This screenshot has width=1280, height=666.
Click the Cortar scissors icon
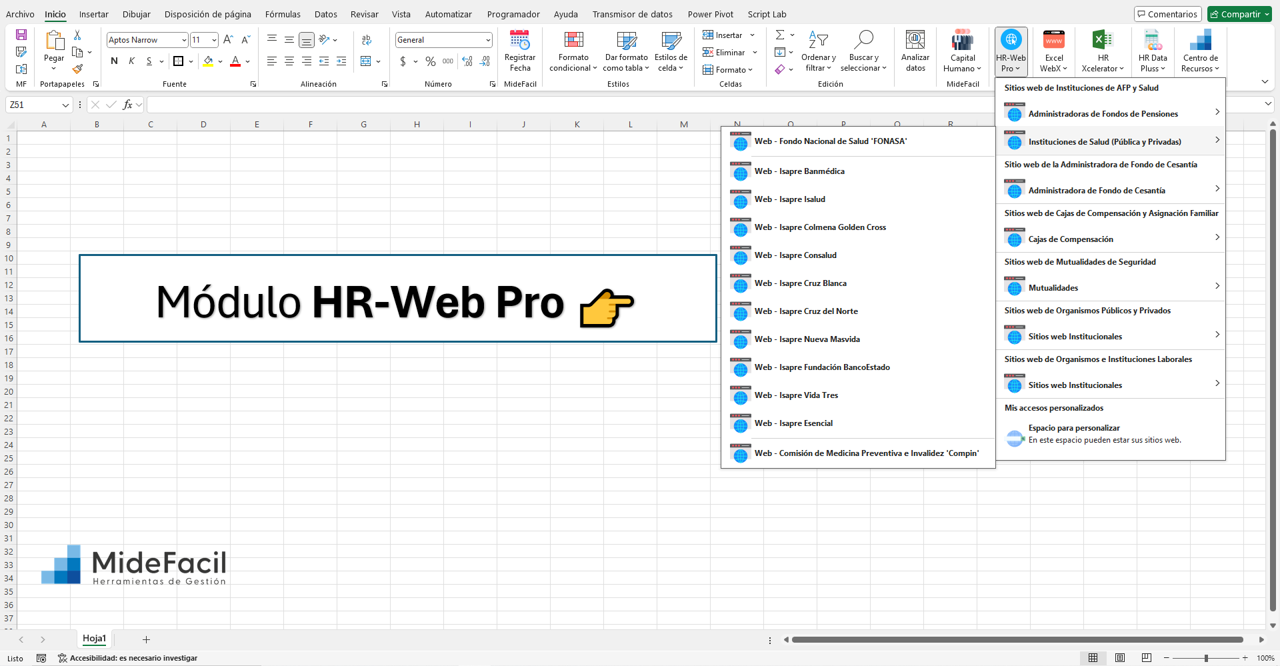click(78, 35)
